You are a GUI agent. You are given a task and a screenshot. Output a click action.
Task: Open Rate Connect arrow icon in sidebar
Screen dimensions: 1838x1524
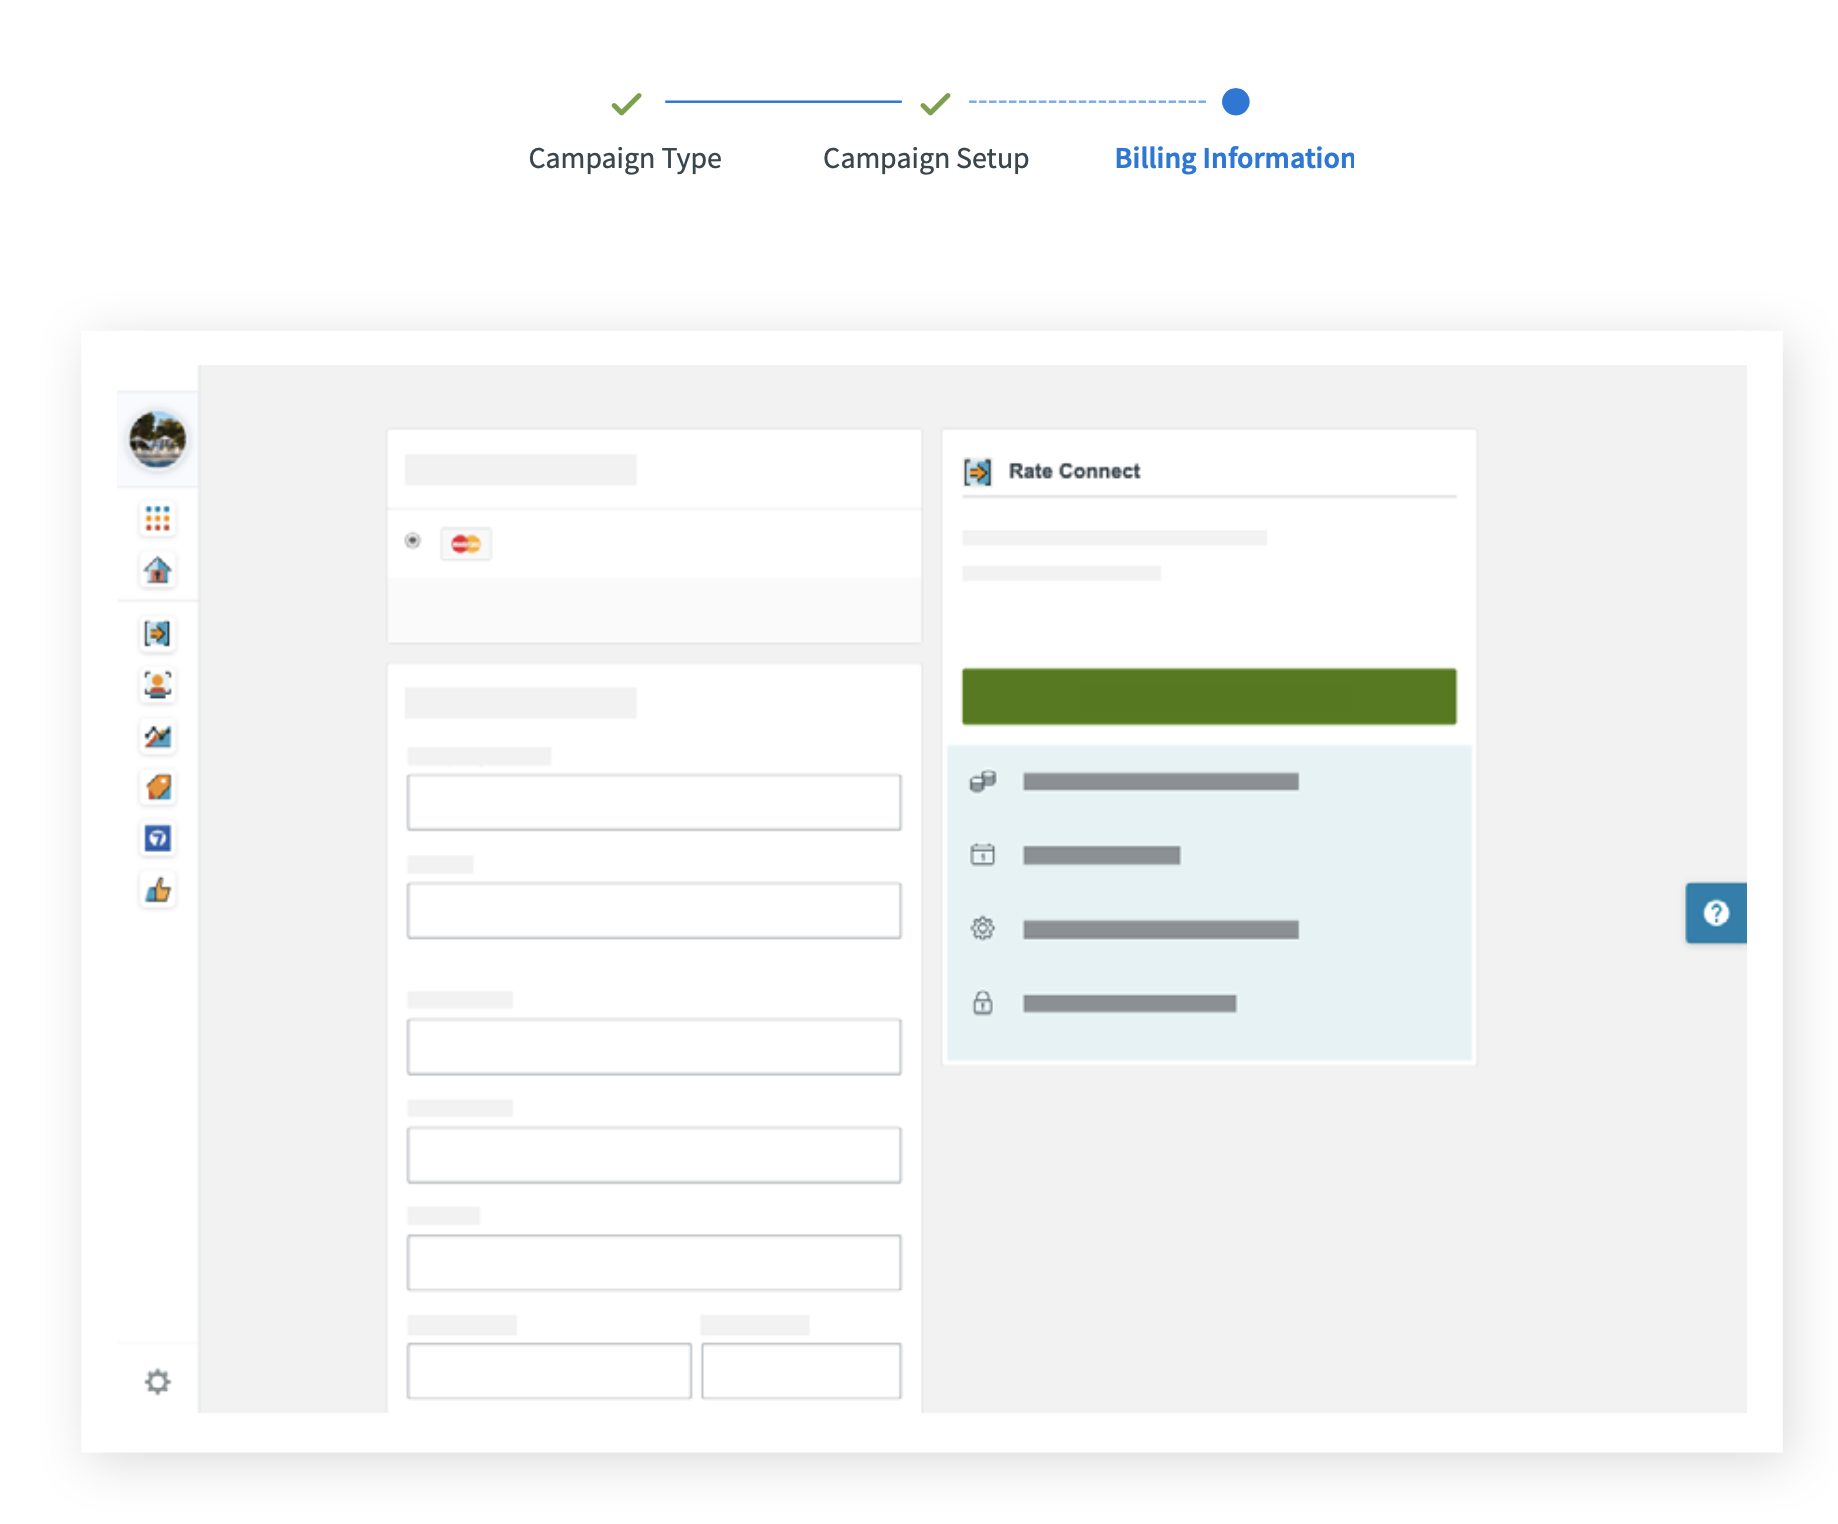[x=157, y=633]
